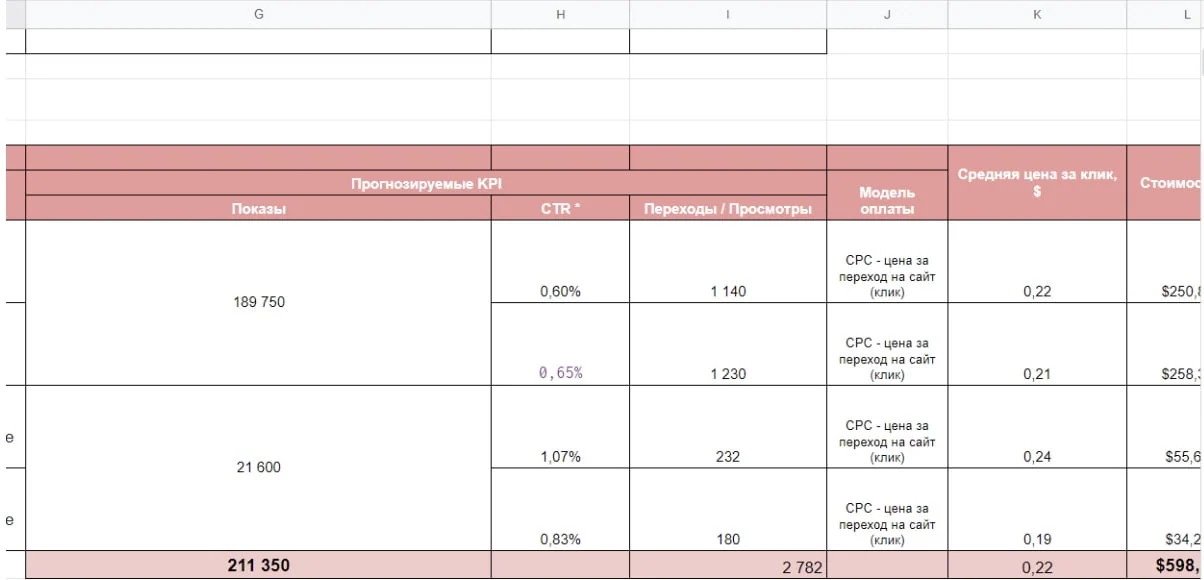1204x580 pixels.
Task: Select the average click price cell 0,24
Action: [x=1037, y=427]
